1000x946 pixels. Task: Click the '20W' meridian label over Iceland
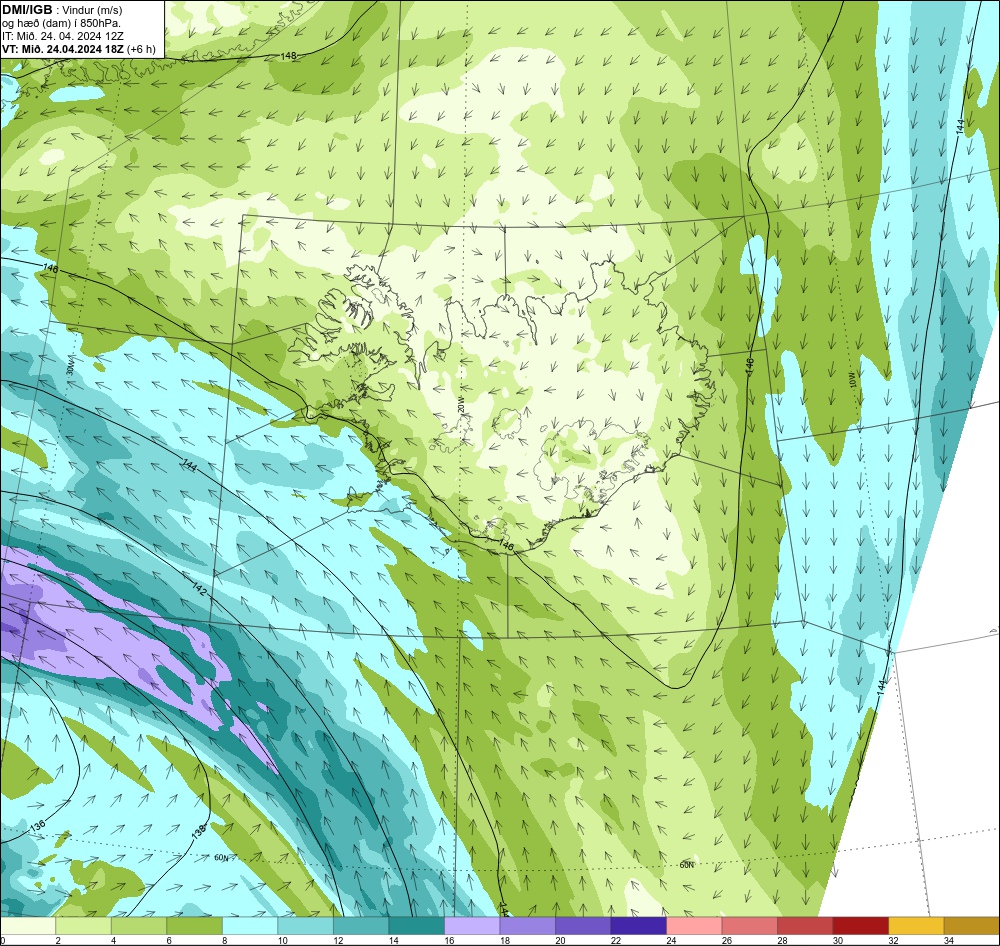(x=461, y=404)
